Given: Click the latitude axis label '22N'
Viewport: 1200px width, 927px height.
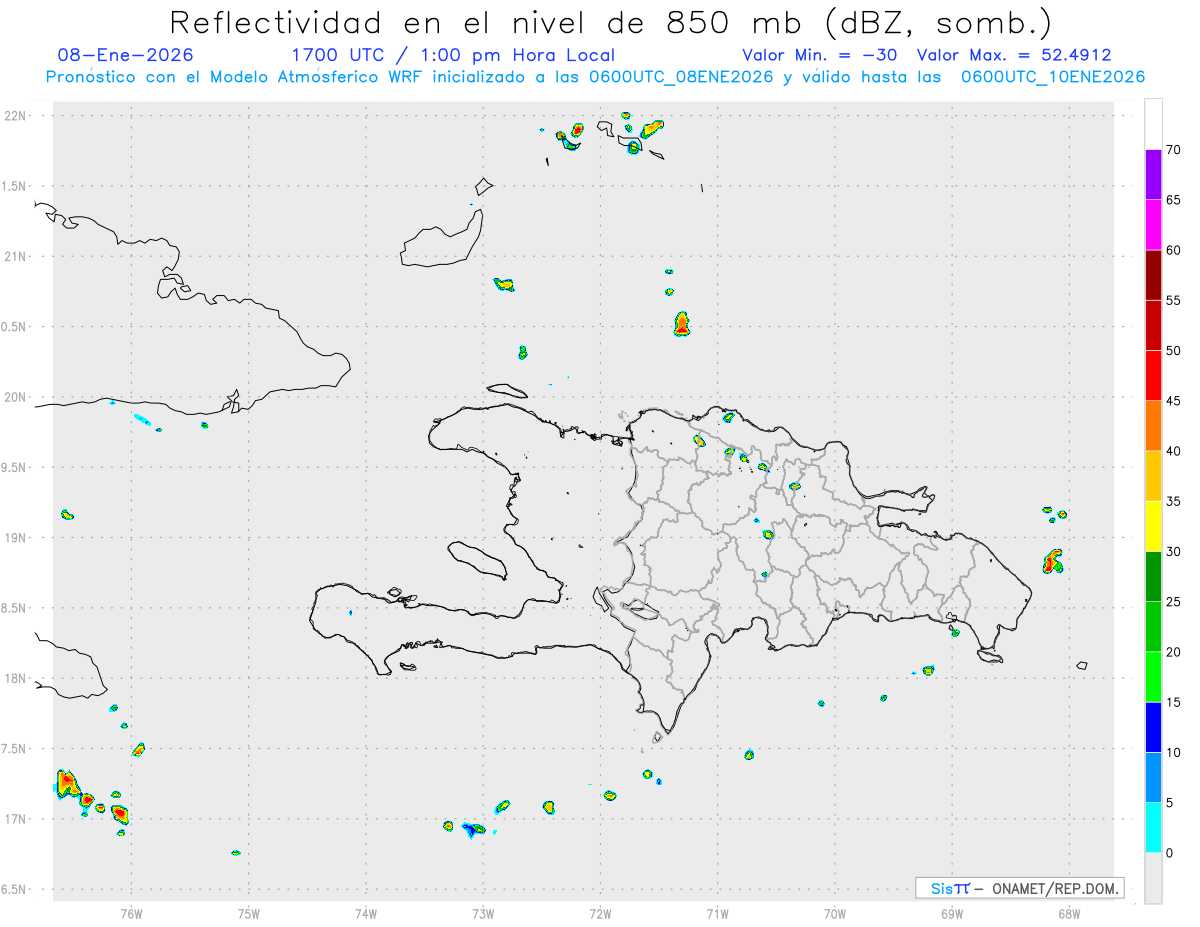Looking at the screenshot, I should pyautogui.click(x=17, y=116).
